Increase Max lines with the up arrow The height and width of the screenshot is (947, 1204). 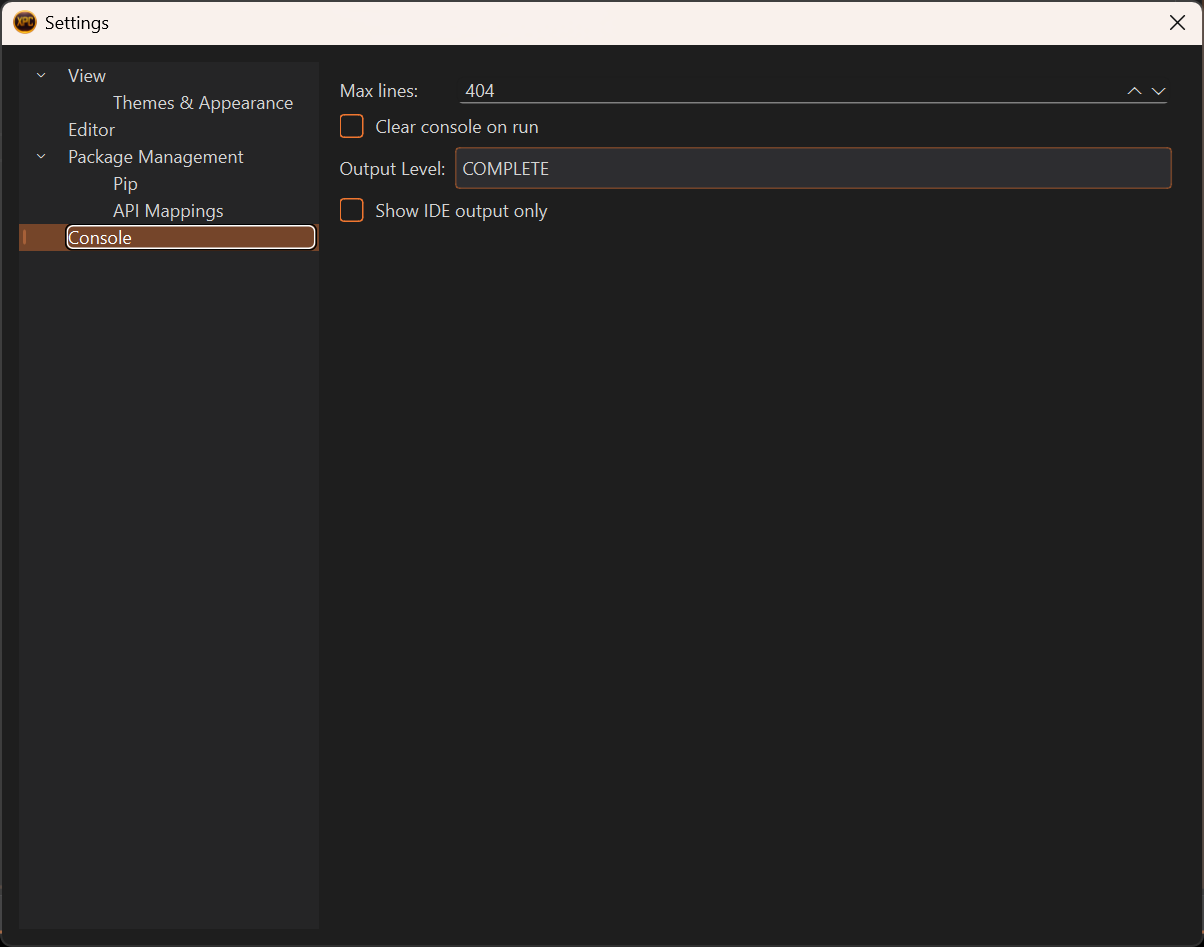1134,91
